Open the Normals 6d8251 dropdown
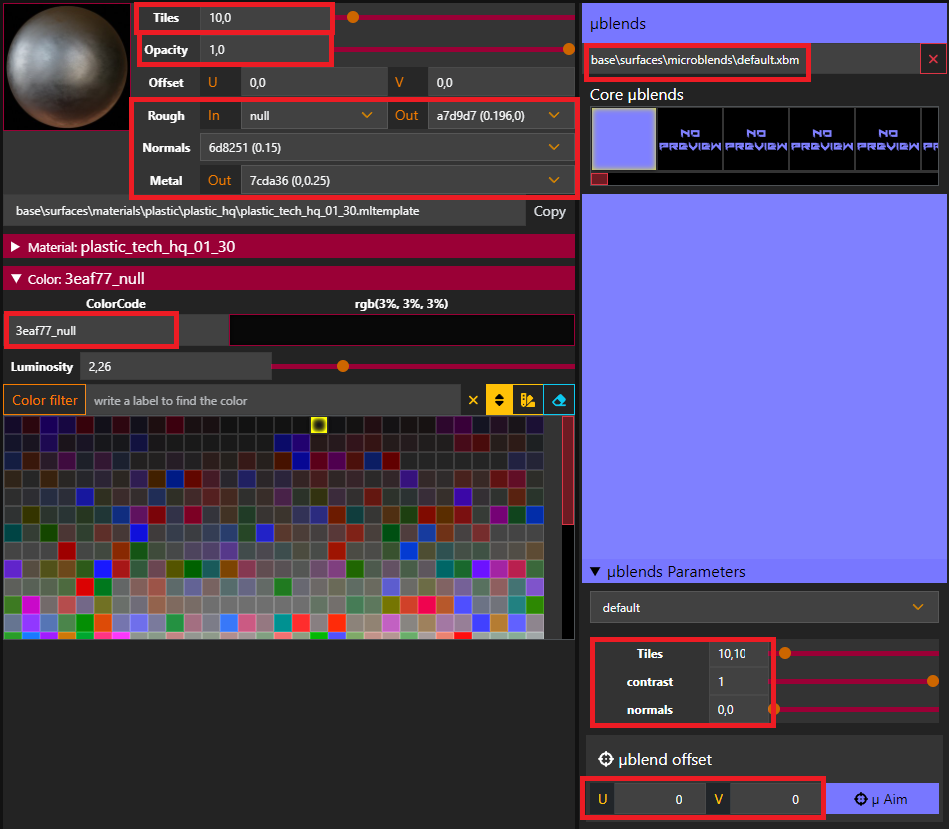Viewport: 949px width, 829px height. (386, 148)
